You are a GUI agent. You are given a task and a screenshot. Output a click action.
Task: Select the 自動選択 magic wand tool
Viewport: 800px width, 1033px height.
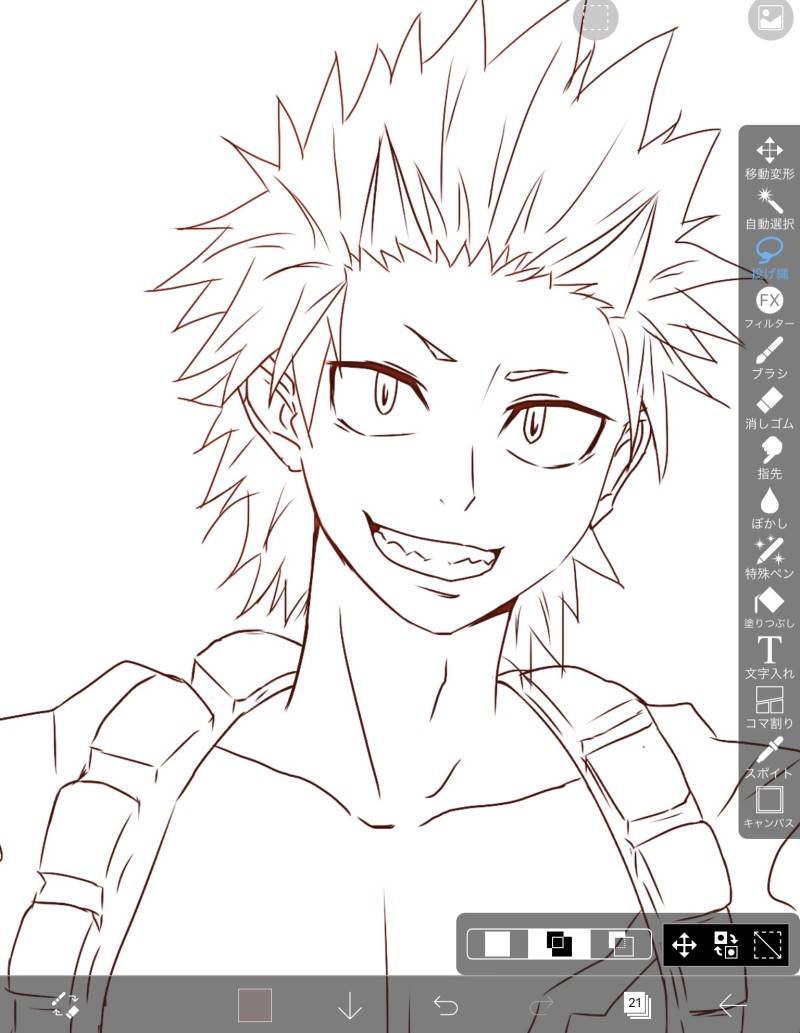click(x=769, y=208)
